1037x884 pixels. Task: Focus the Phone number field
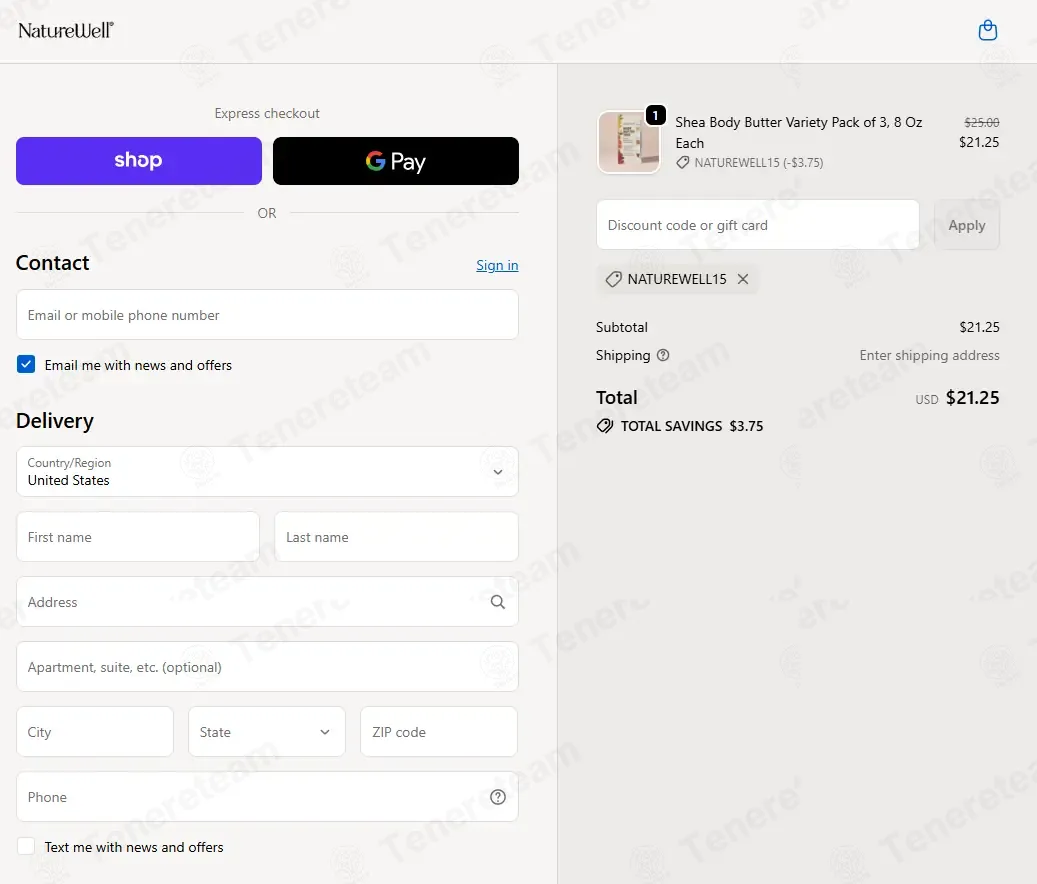pos(267,797)
